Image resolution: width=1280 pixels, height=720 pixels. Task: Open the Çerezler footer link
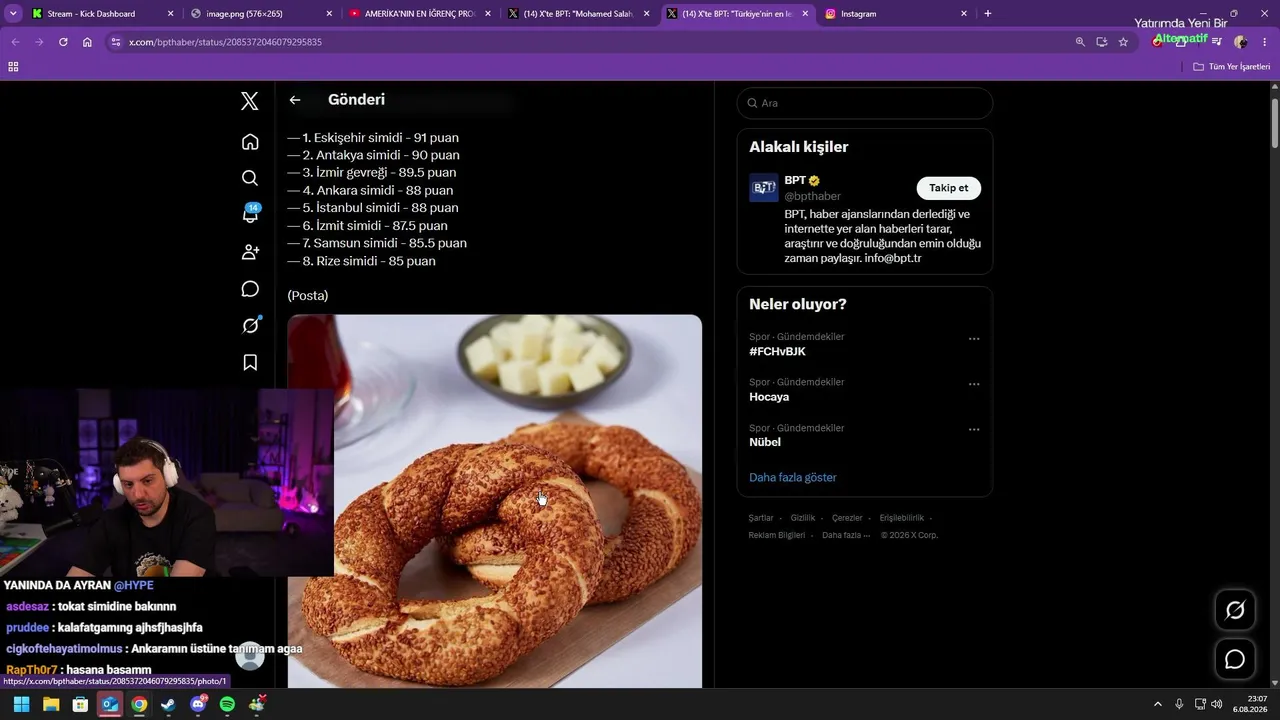(847, 518)
